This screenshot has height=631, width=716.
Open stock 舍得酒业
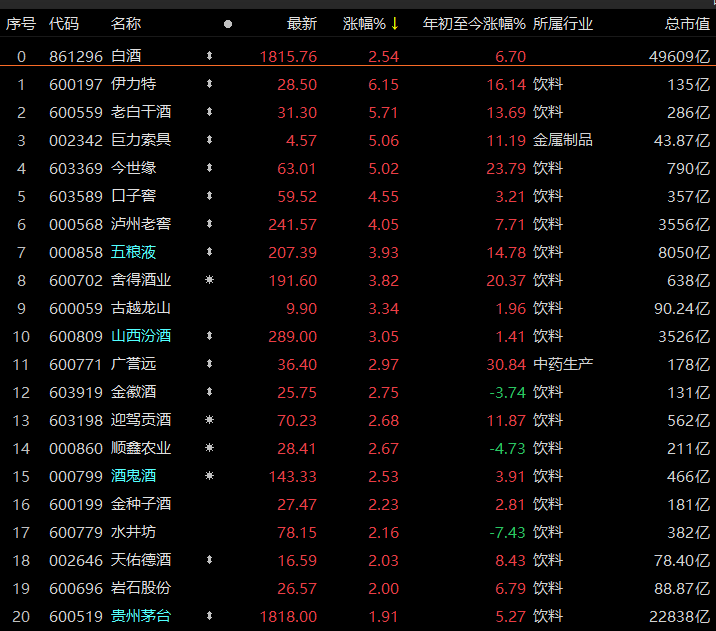[141, 280]
